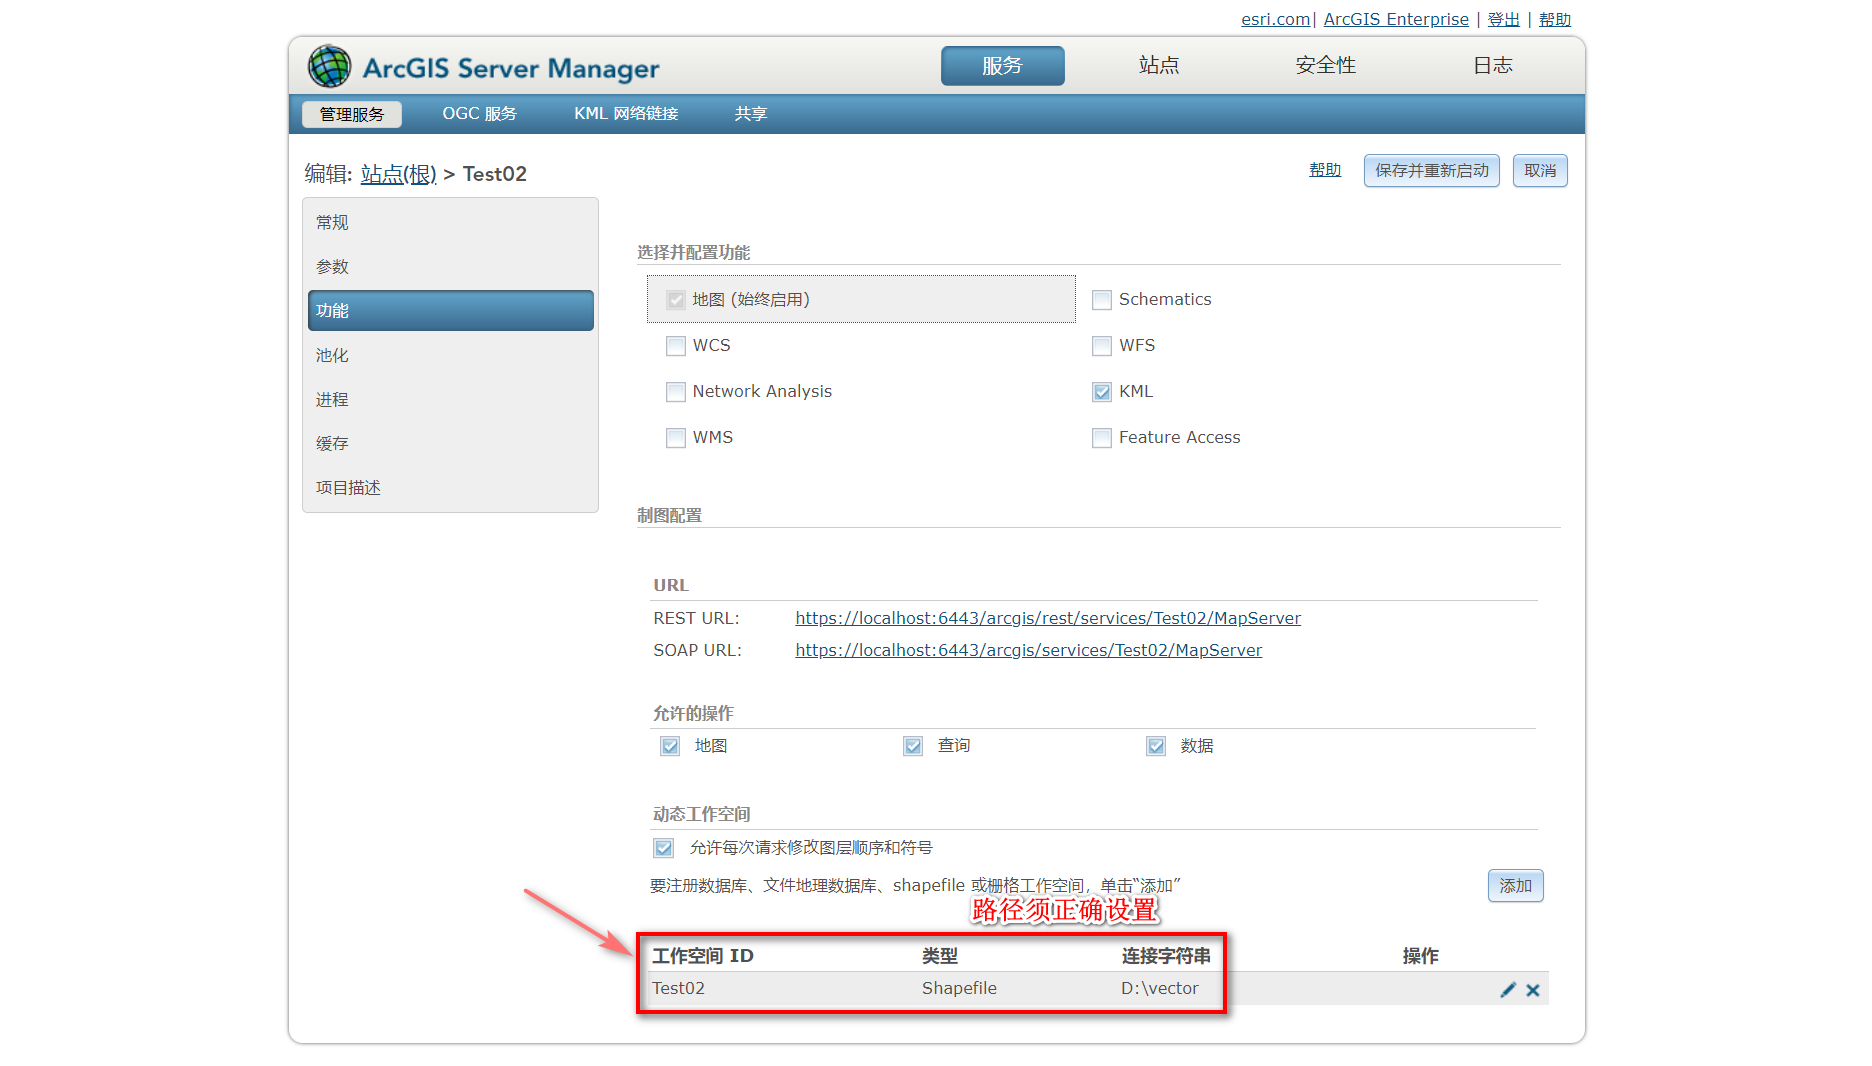Select 进程 in the side menu

click(451, 399)
